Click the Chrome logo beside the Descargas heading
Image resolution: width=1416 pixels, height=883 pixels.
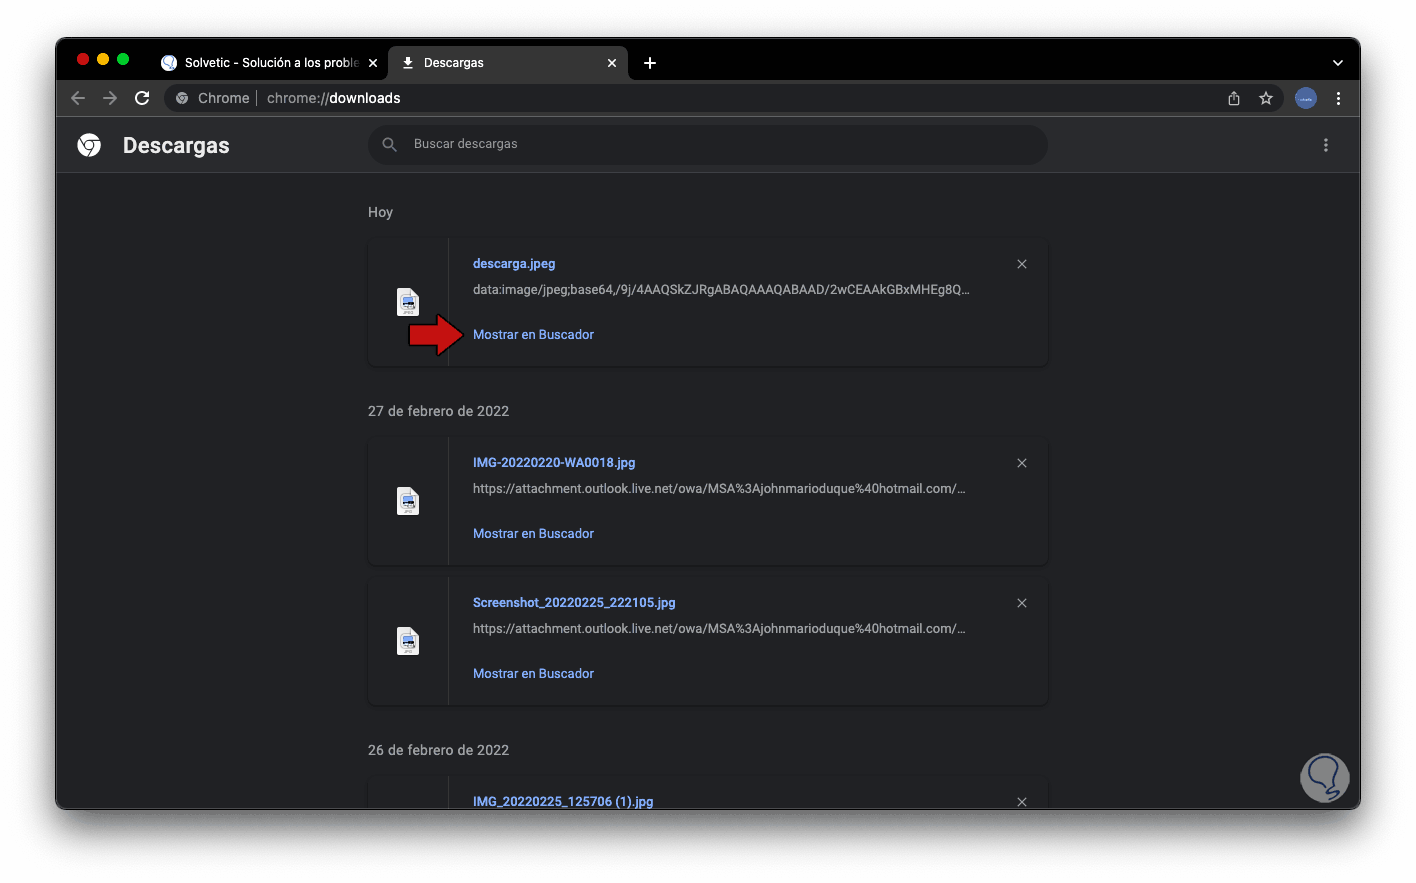[89, 145]
